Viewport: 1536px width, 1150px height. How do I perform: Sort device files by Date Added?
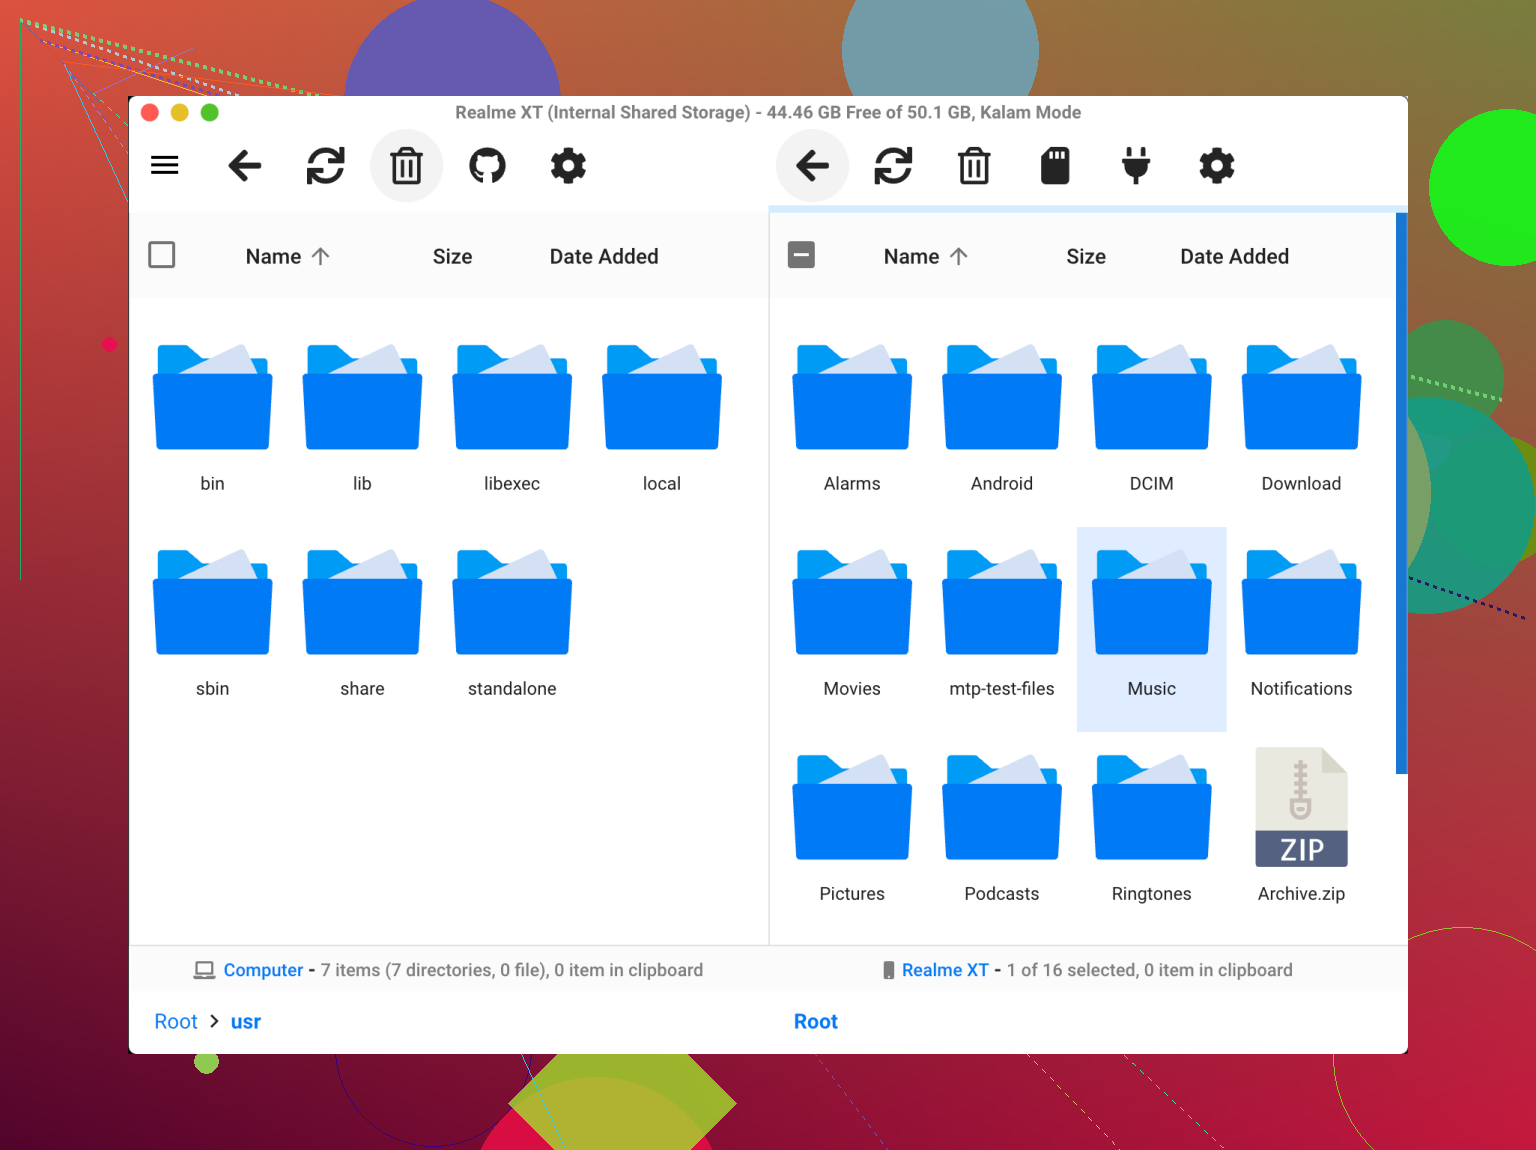(x=1234, y=257)
